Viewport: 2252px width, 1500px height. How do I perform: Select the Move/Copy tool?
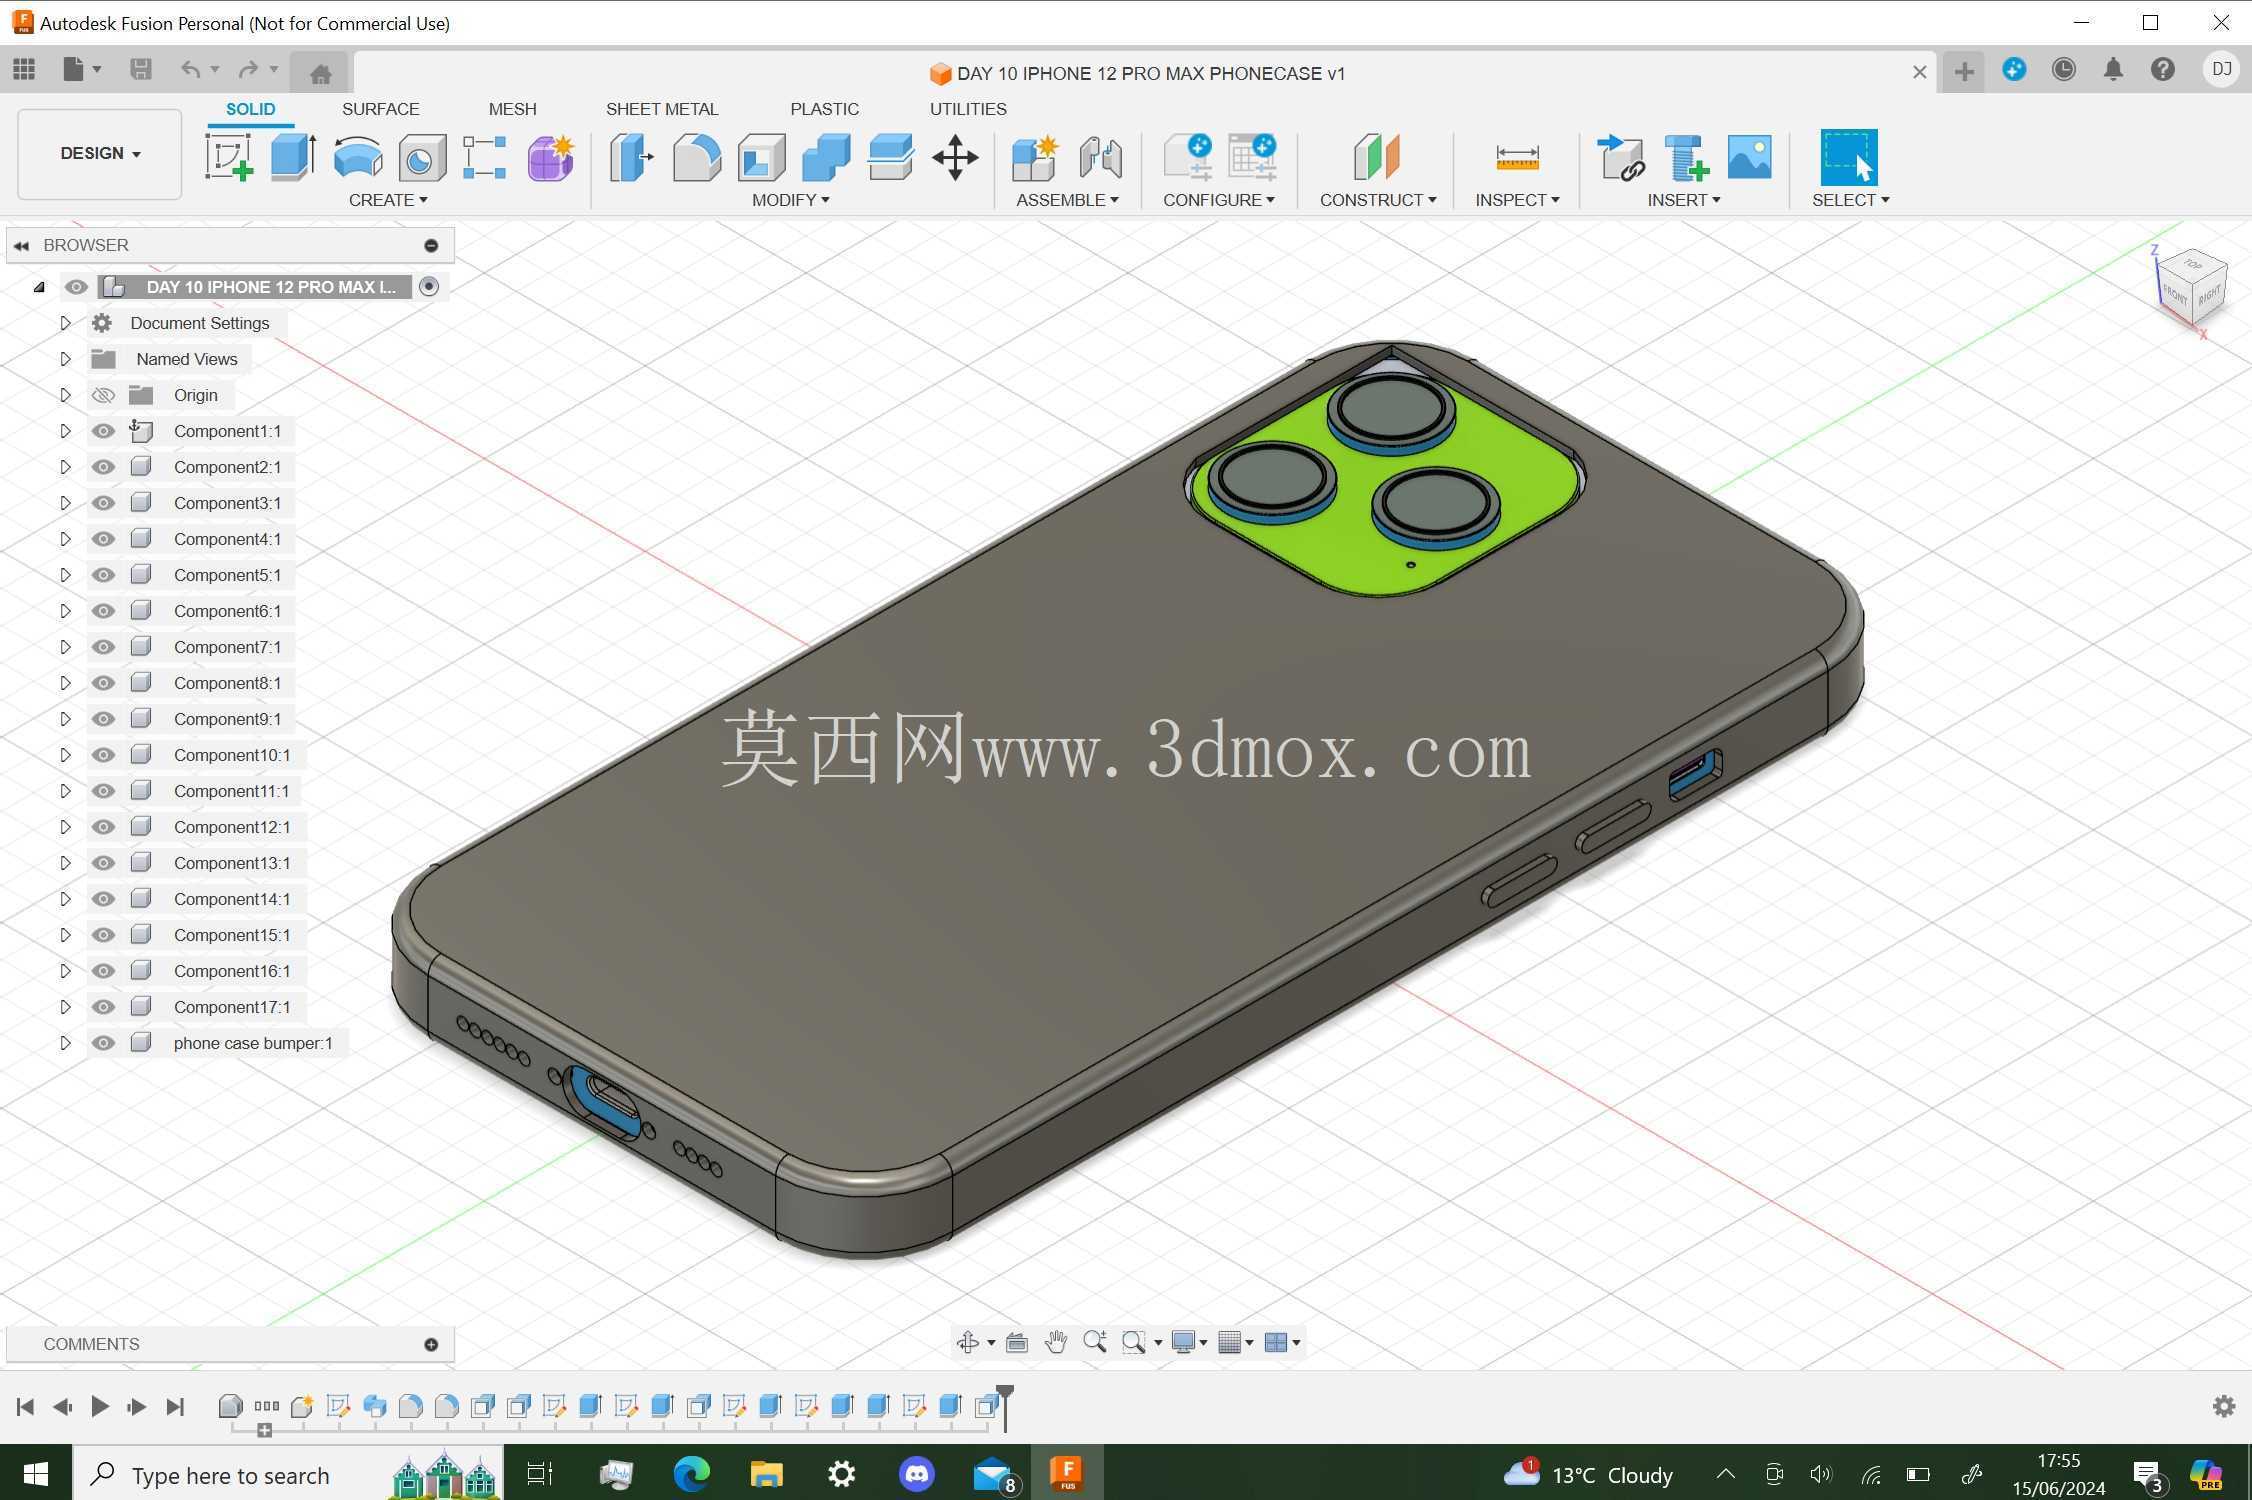(955, 157)
